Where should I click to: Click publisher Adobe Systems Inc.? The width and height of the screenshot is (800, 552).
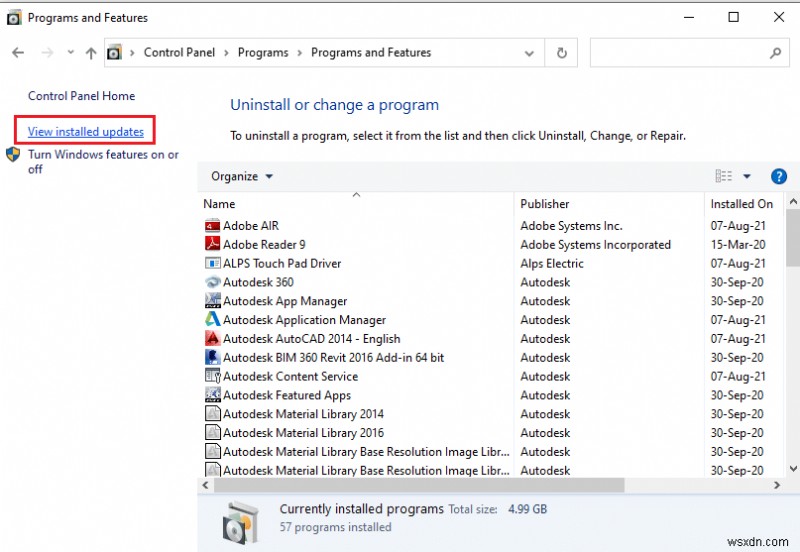[571, 225]
